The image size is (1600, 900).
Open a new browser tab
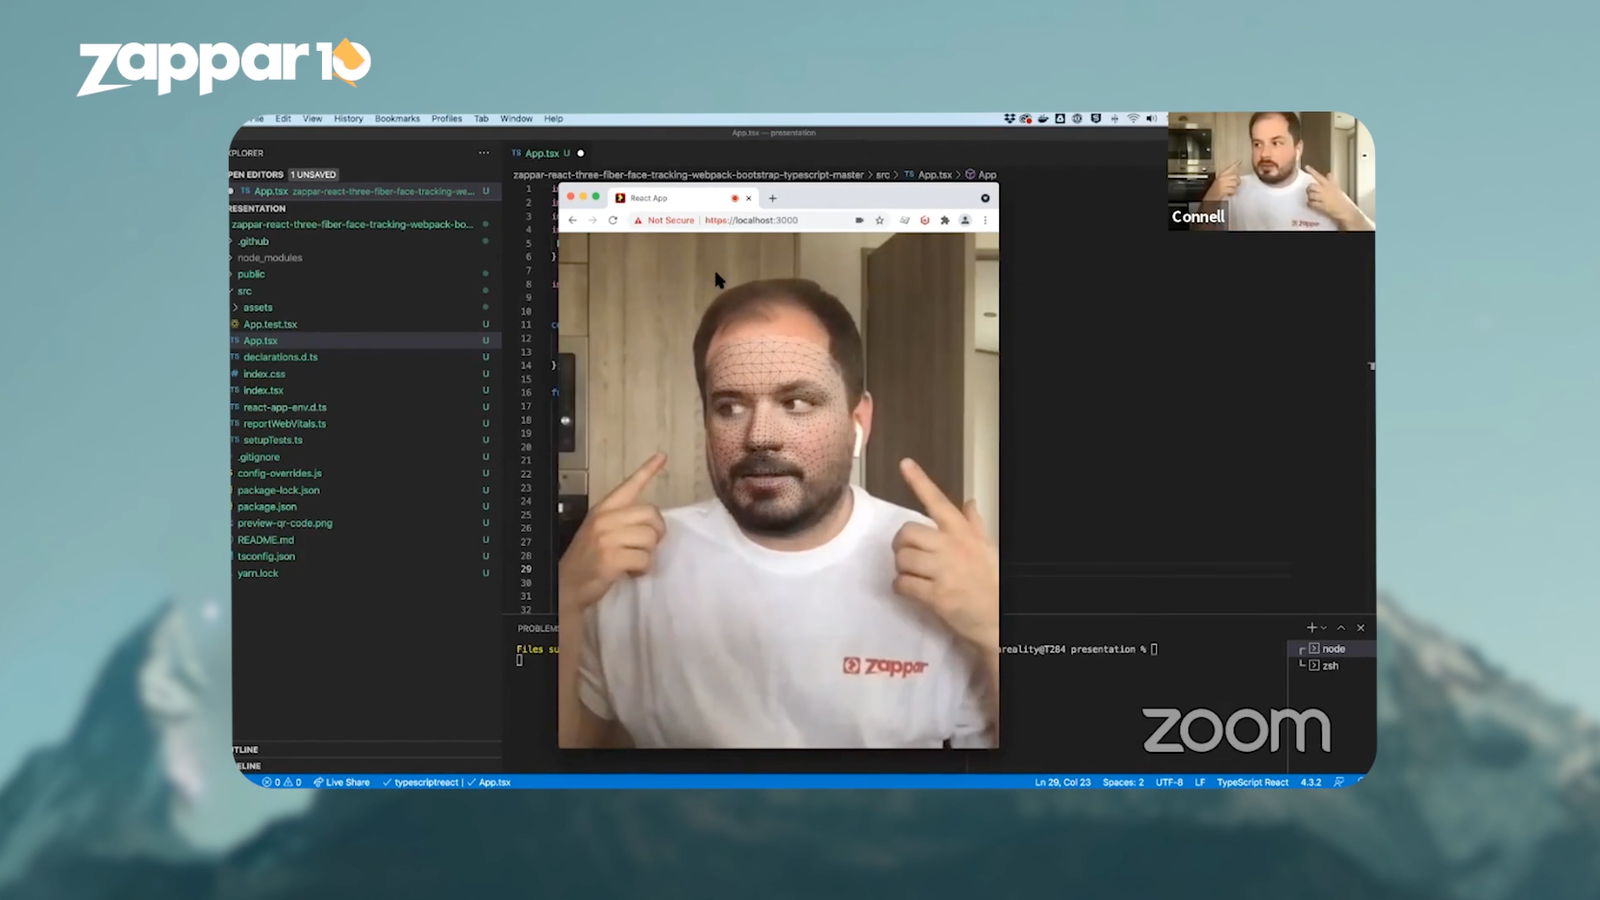[772, 198]
